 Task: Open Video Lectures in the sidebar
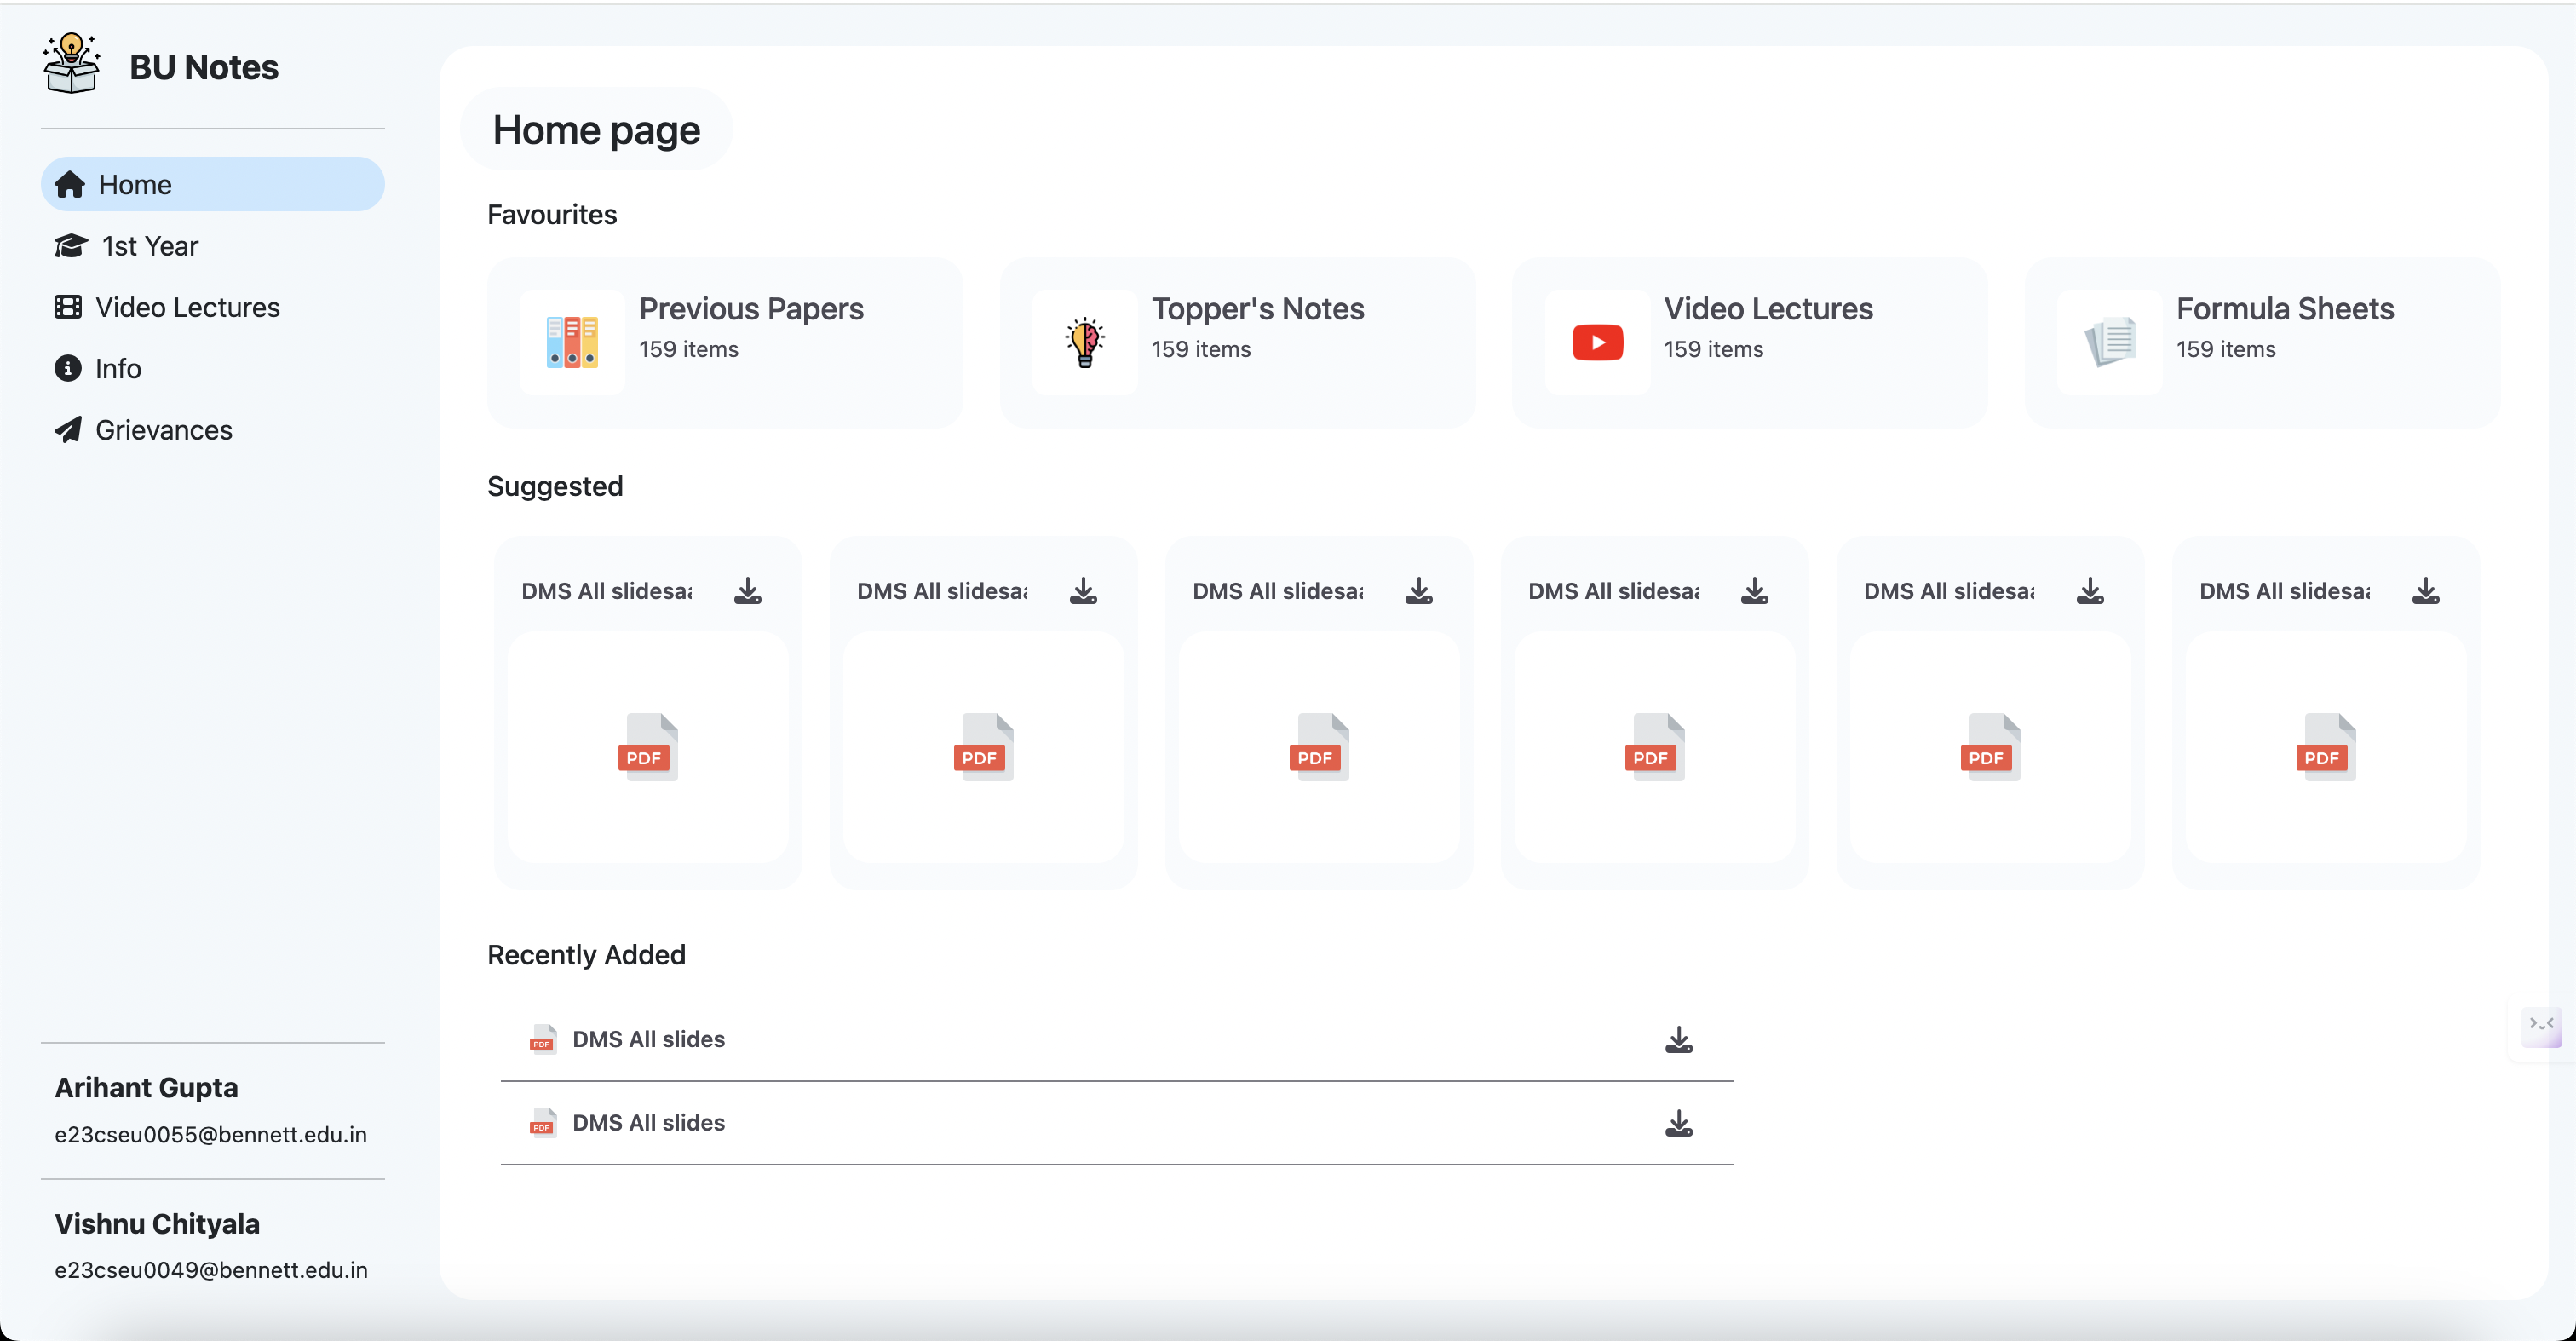[187, 307]
